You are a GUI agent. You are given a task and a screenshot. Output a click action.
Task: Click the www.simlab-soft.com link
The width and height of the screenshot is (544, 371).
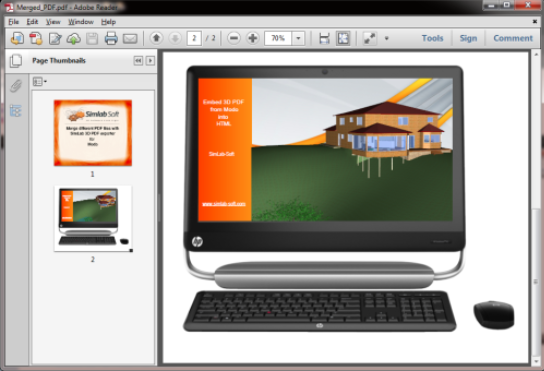[x=224, y=204]
